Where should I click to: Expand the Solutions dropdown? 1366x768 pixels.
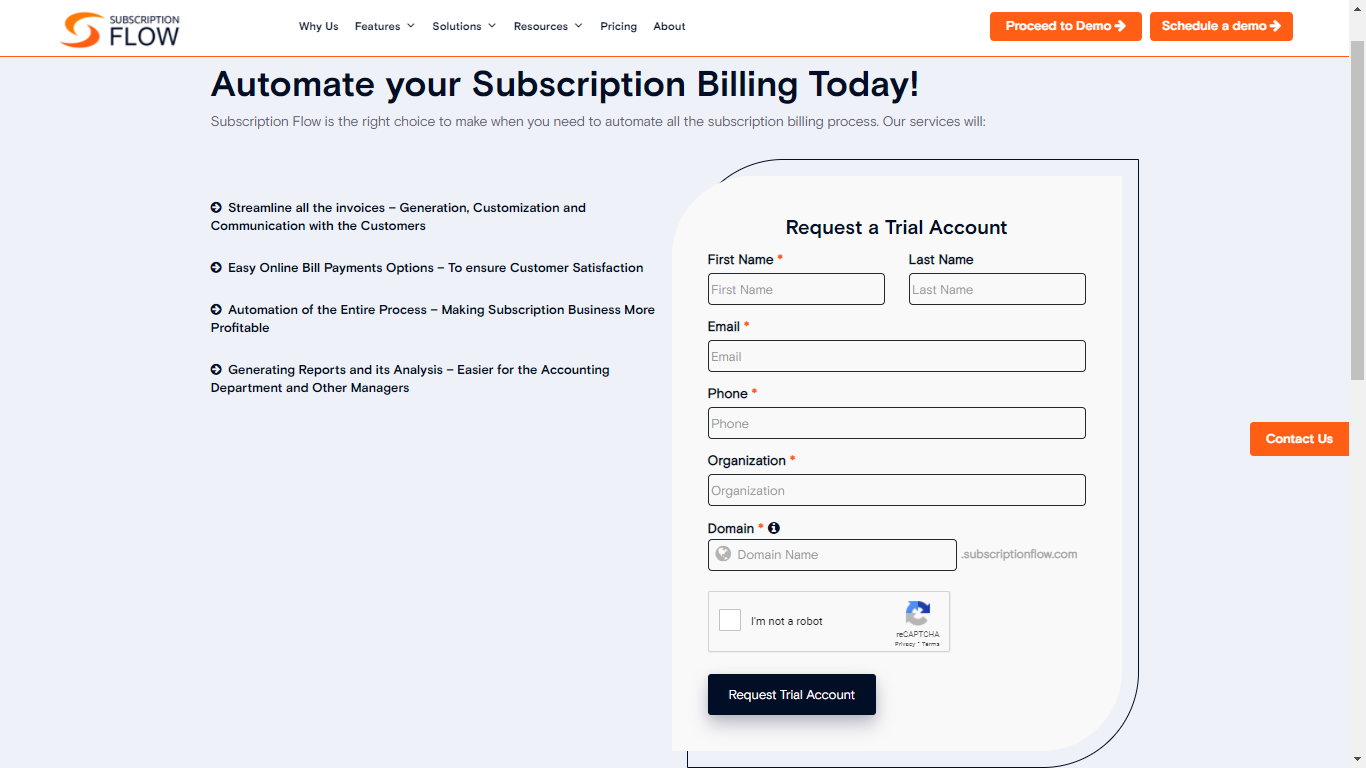(463, 26)
